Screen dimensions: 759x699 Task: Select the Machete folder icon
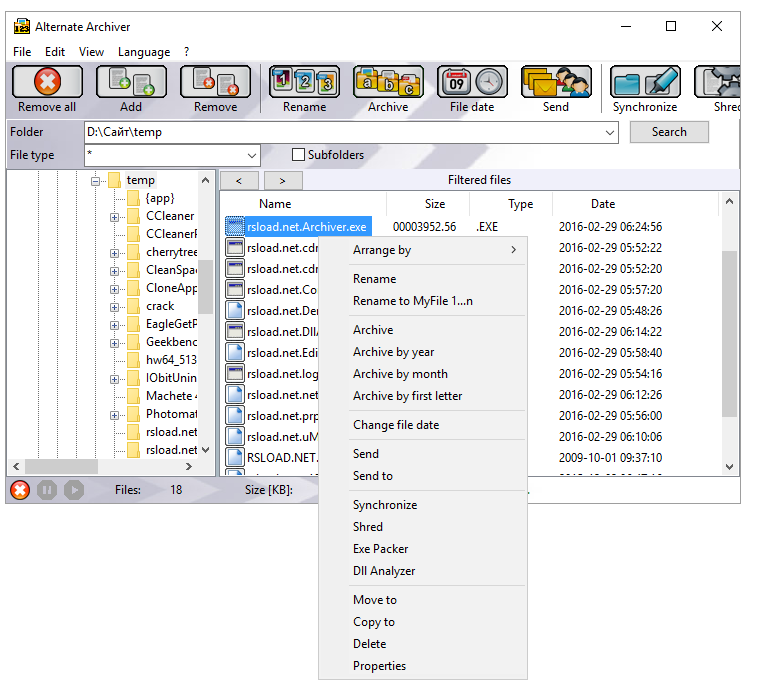133,396
